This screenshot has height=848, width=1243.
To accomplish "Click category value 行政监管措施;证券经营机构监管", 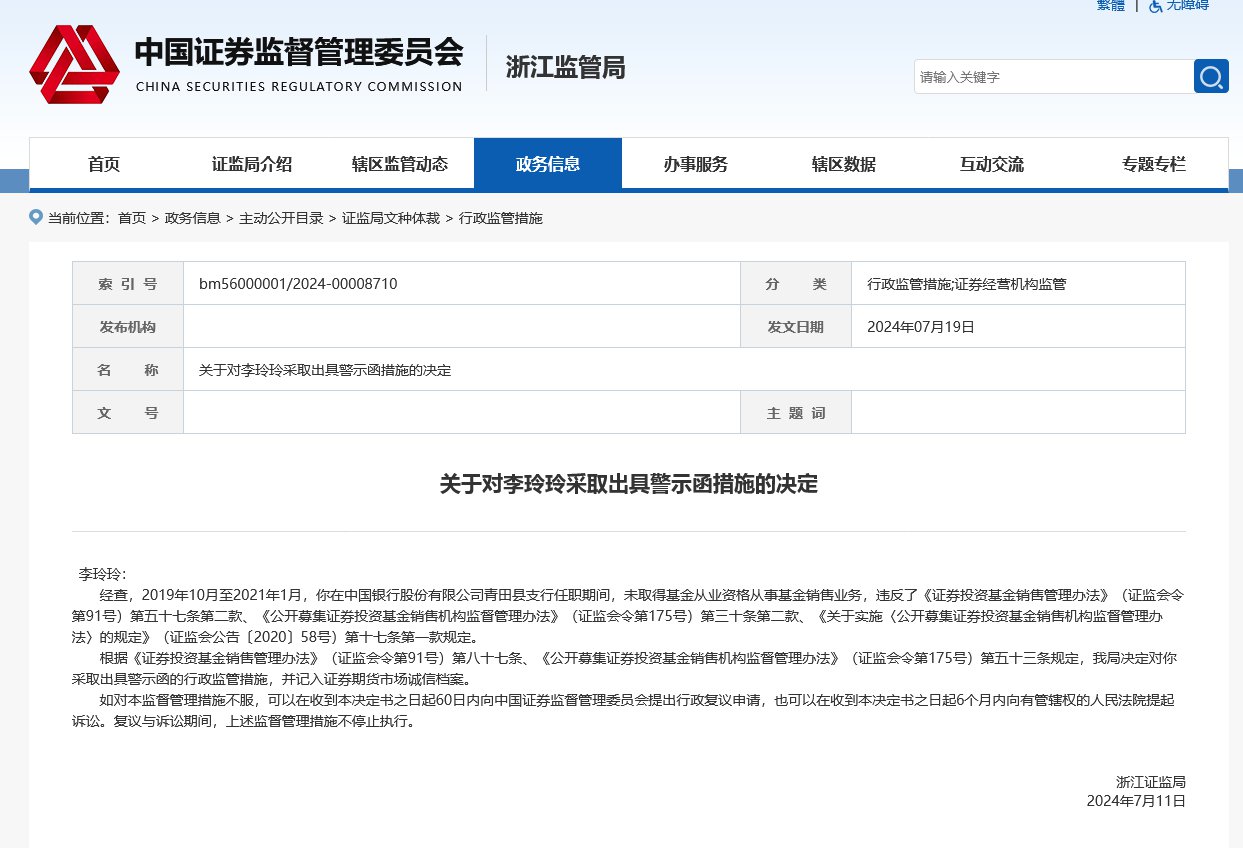I will tap(967, 284).
